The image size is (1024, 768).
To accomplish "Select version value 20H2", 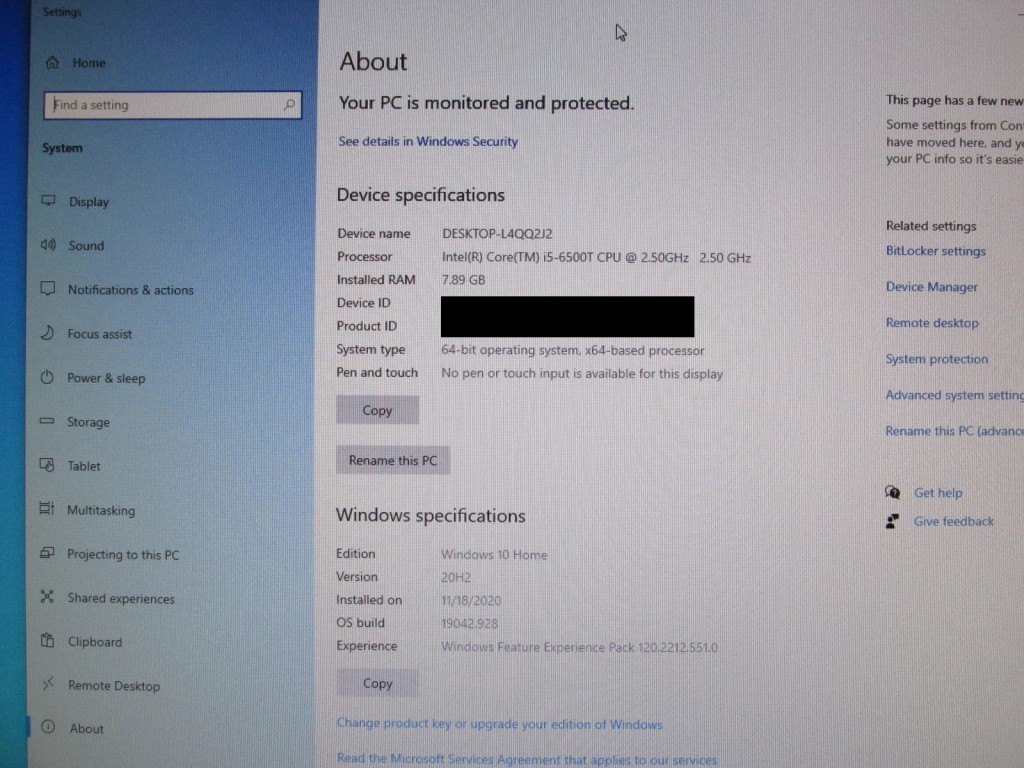I will point(456,578).
